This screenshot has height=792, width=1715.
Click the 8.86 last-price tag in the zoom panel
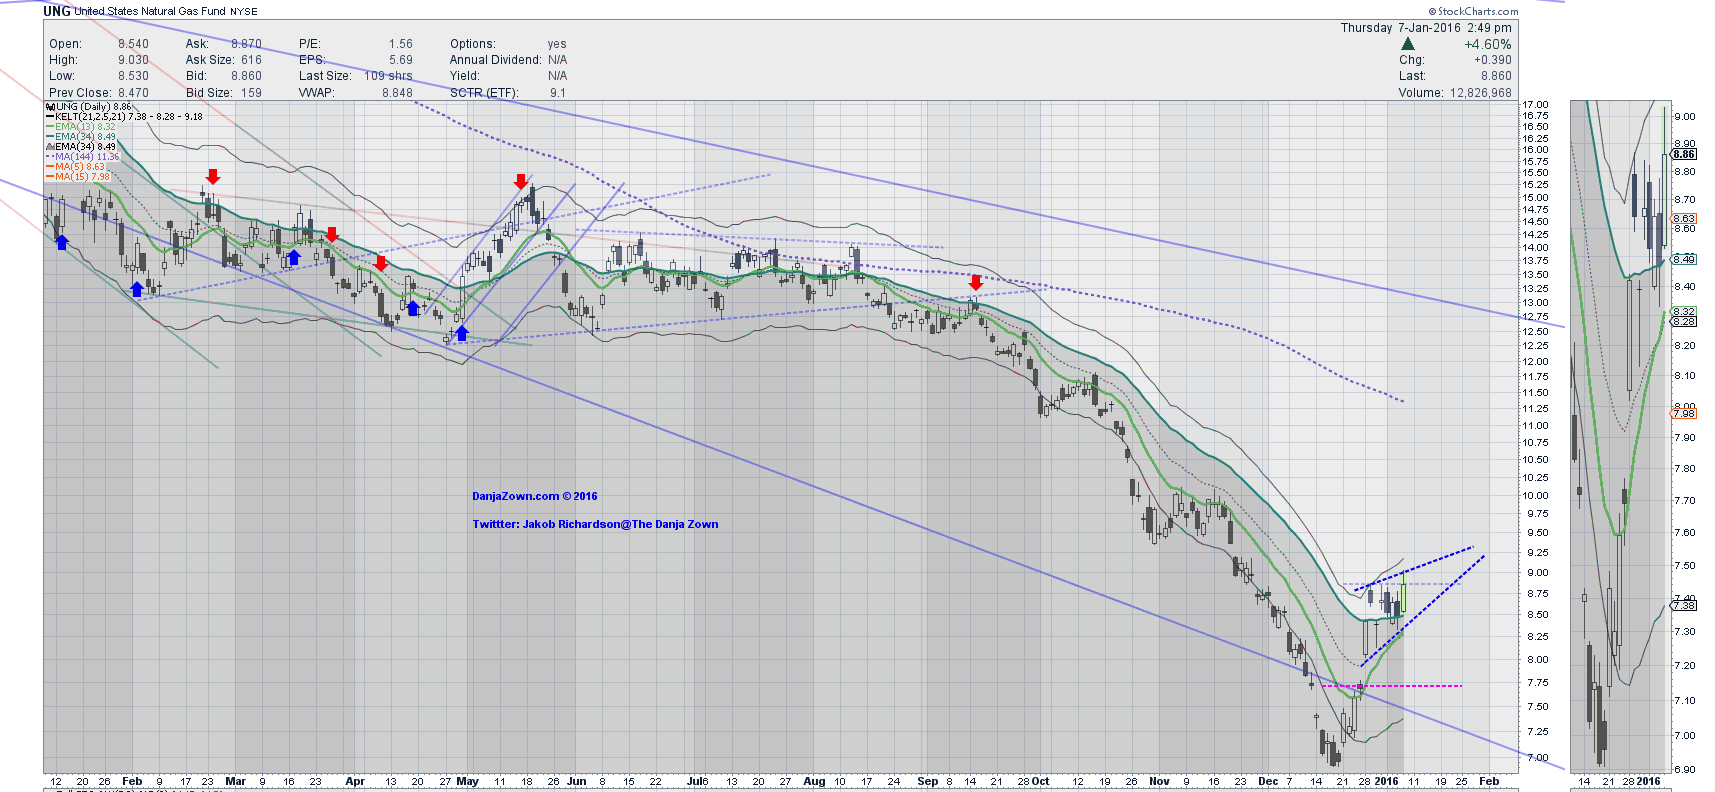(1684, 154)
